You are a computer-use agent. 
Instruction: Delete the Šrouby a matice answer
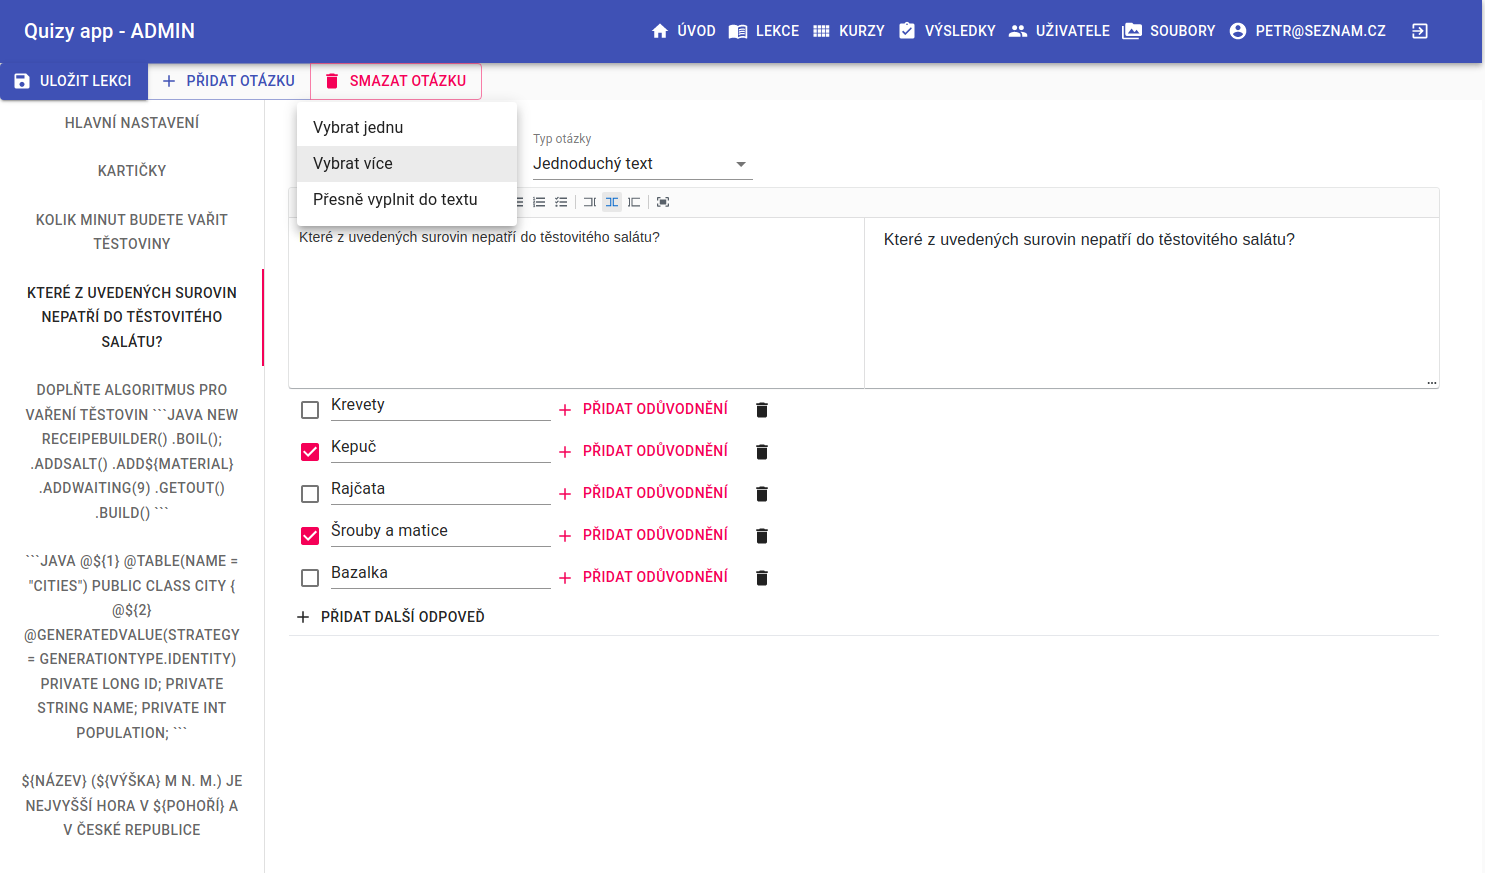(762, 536)
